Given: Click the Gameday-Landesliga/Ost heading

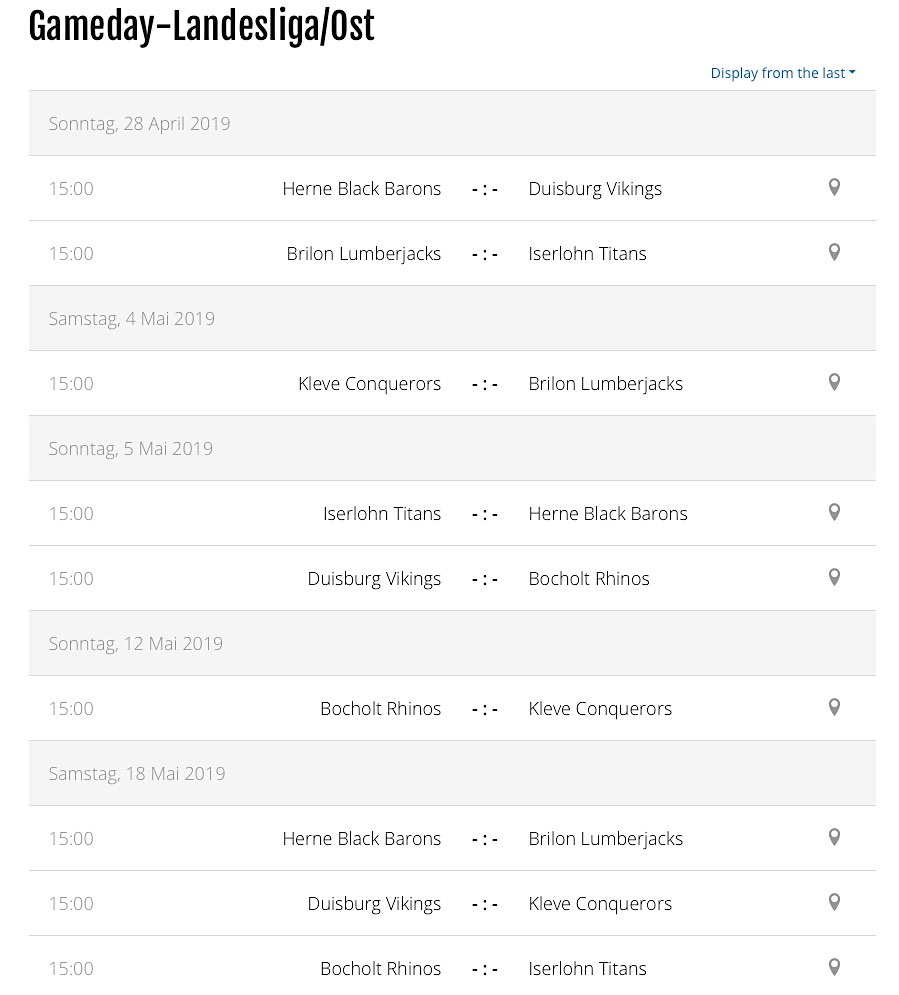Looking at the screenshot, I should point(201,27).
